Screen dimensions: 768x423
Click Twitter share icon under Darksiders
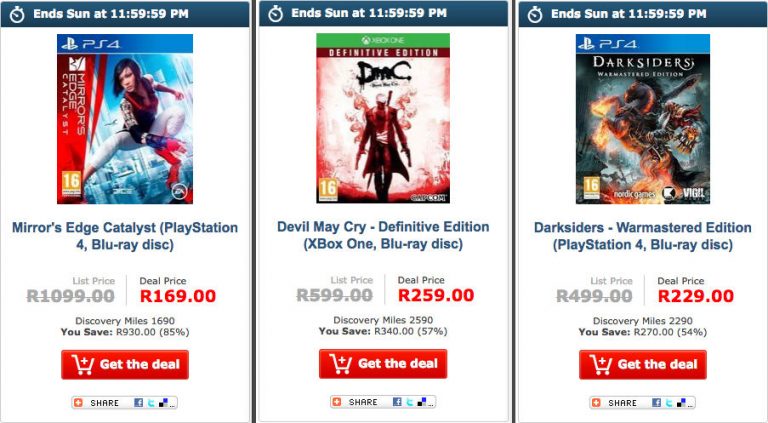tap(669, 402)
